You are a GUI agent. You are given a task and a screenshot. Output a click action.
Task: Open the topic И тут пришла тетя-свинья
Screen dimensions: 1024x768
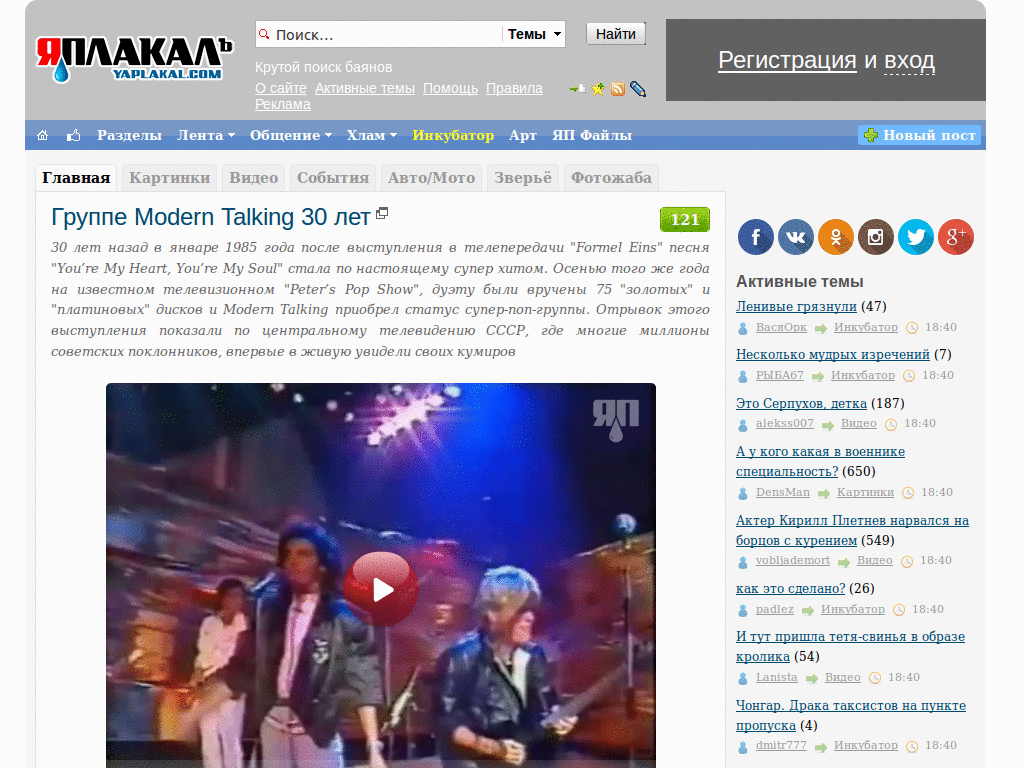[850, 647]
